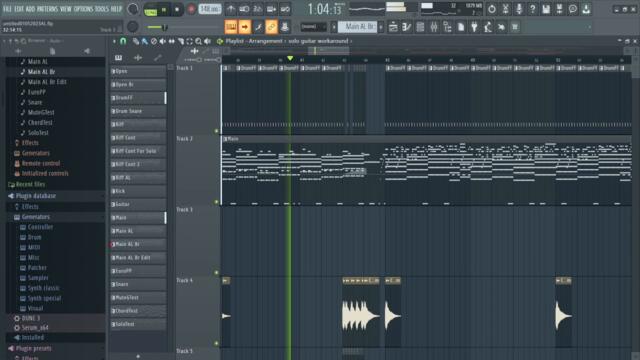Toggle the playlist snap magnet
The width and height of the screenshot is (640, 360).
[x=123, y=41]
